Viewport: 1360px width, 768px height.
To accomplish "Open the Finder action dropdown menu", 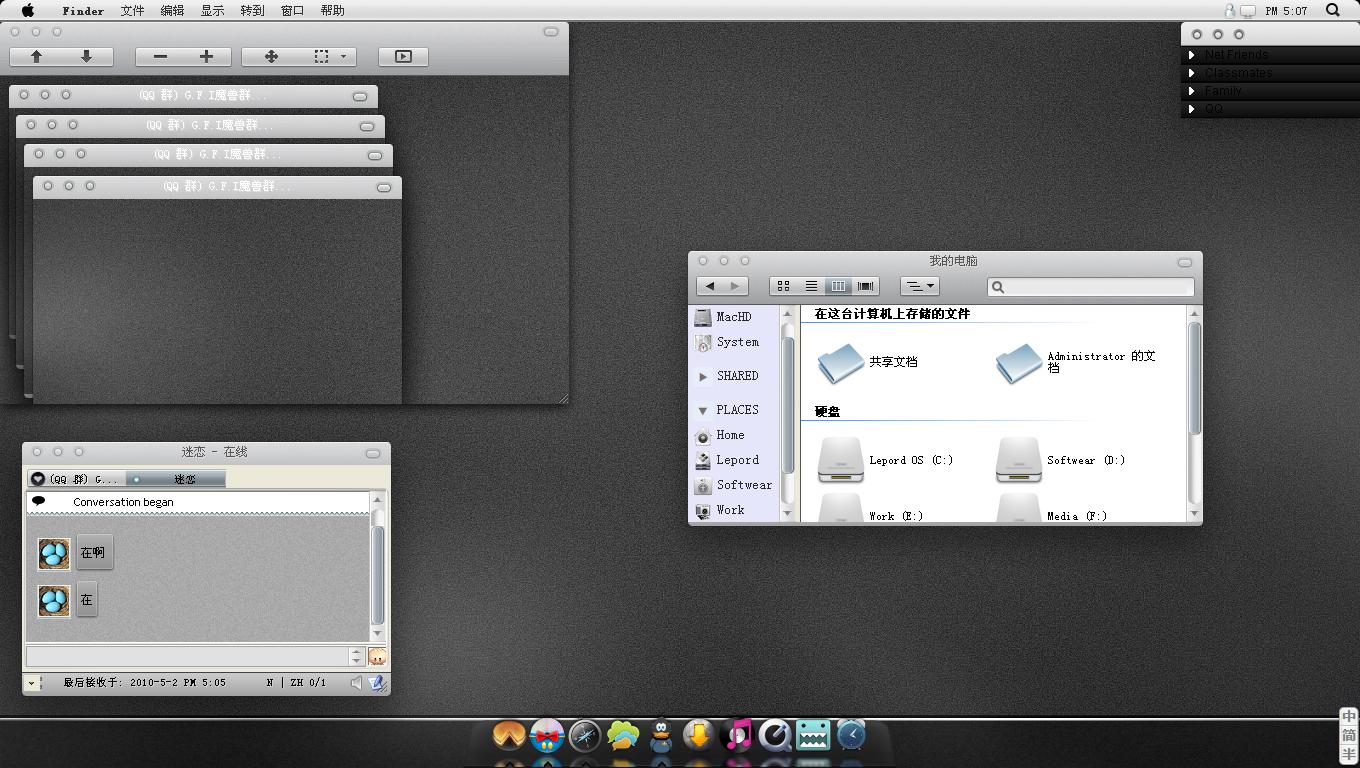I will (919, 286).
